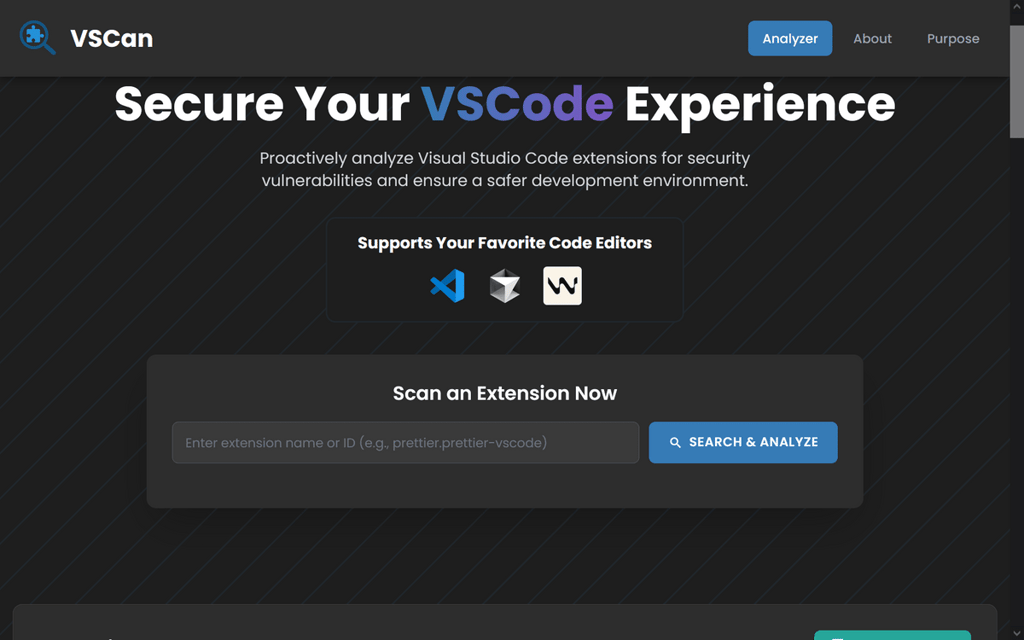Viewport: 1024px width, 640px height.
Task: Click the teal button at the bottom right
Action: [892, 635]
